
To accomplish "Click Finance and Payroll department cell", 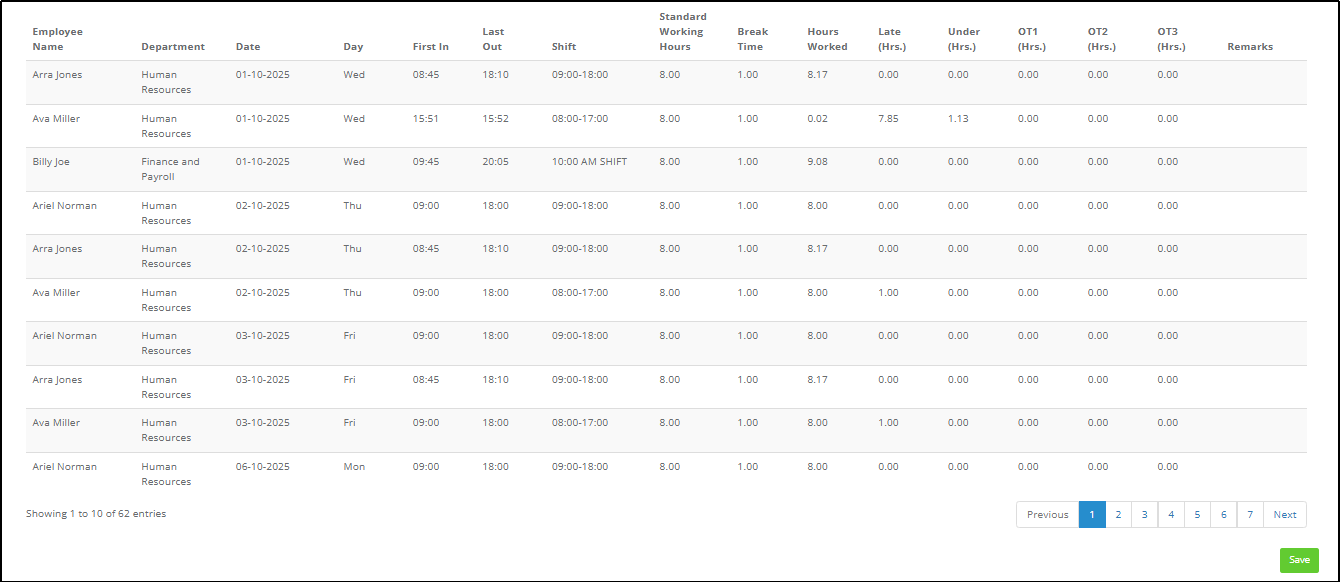I will (170, 169).
